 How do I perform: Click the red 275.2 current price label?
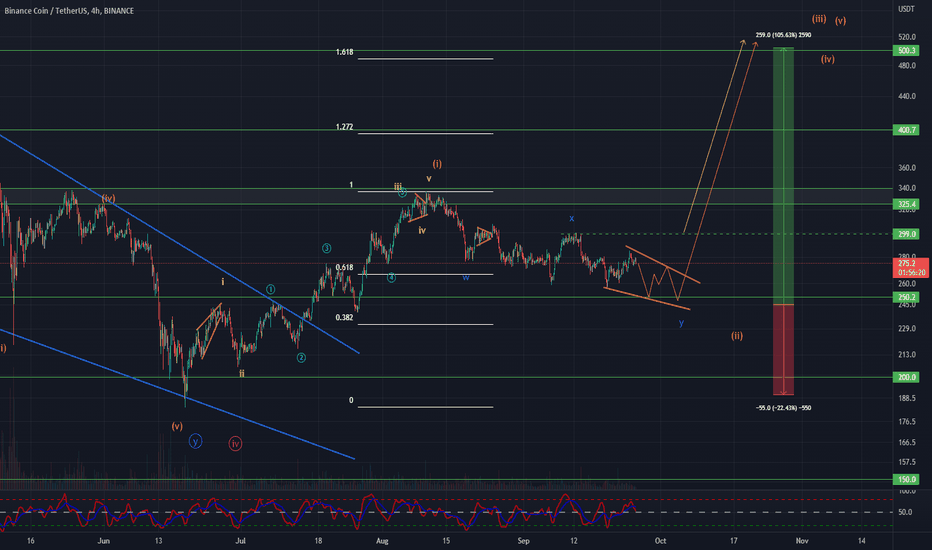pyautogui.click(x=907, y=263)
